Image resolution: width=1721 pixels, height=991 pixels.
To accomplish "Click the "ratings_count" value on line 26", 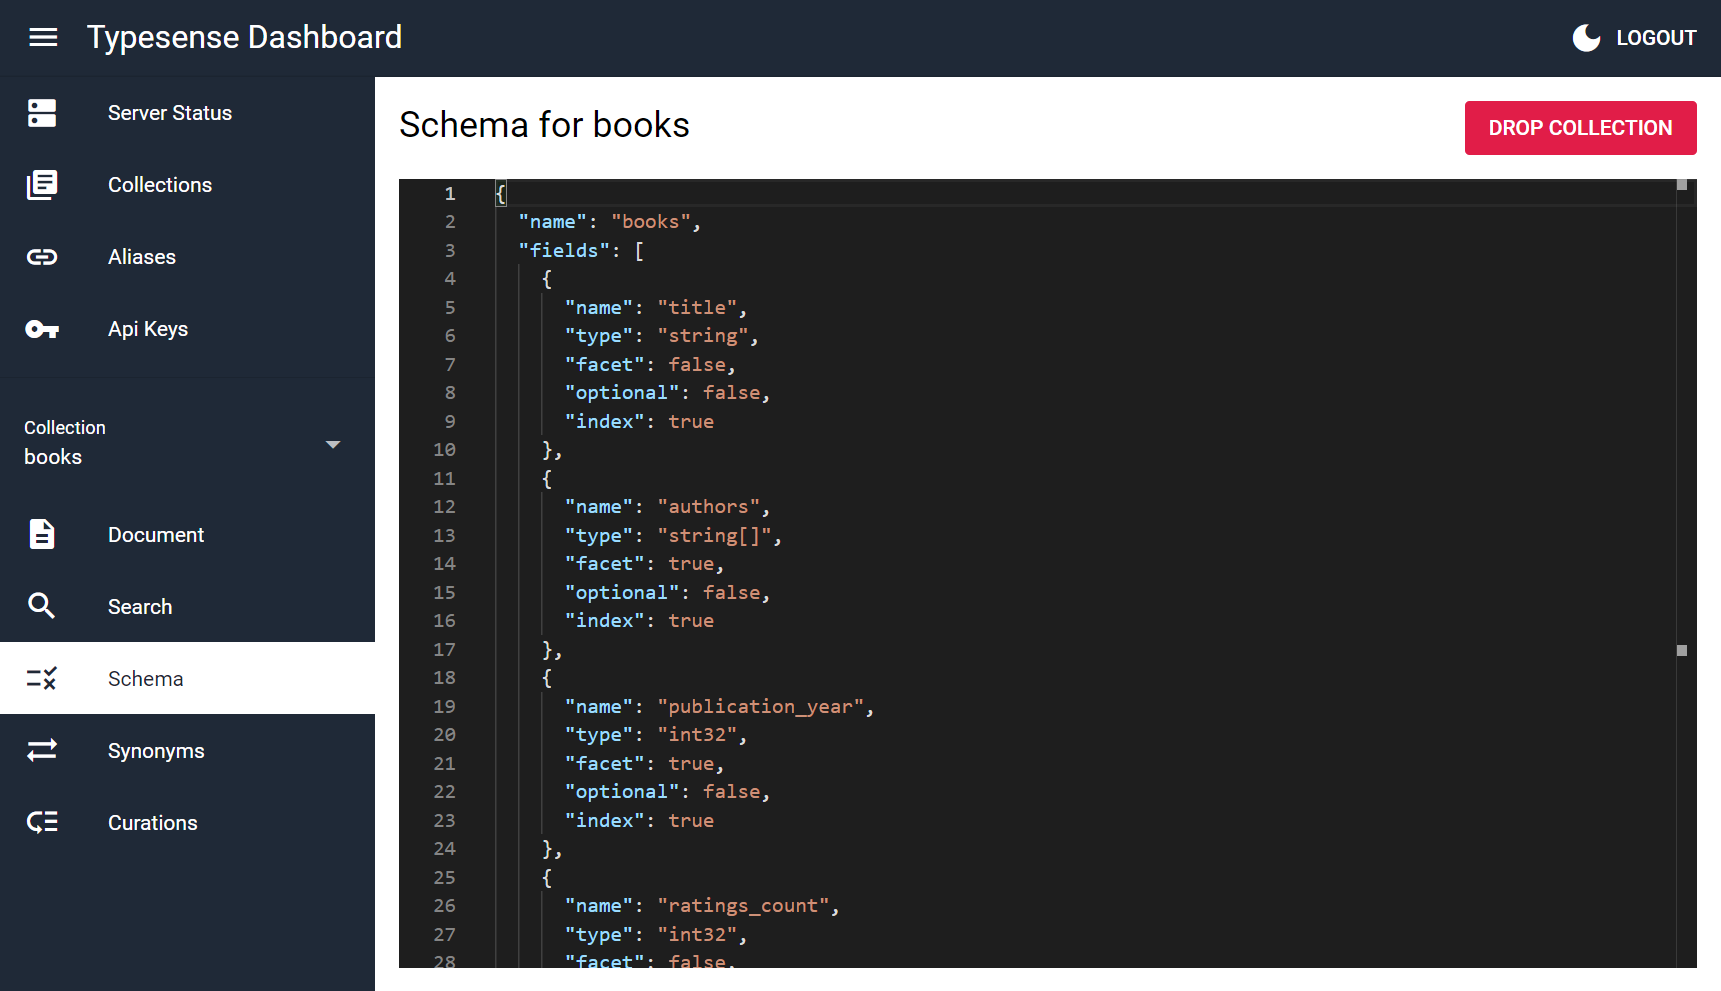I will pyautogui.click(x=742, y=906).
